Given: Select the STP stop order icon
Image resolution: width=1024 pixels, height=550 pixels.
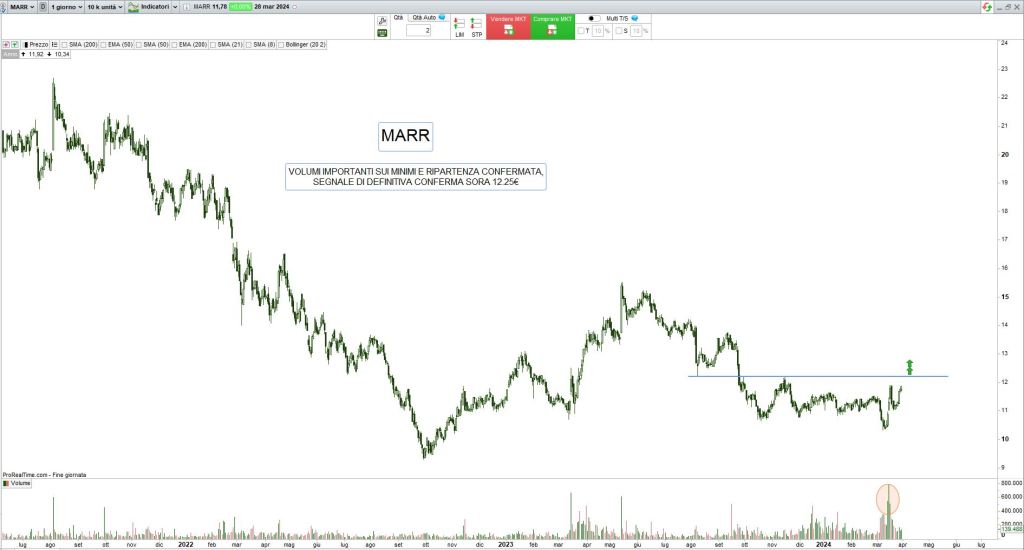Looking at the screenshot, I should point(476,24).
